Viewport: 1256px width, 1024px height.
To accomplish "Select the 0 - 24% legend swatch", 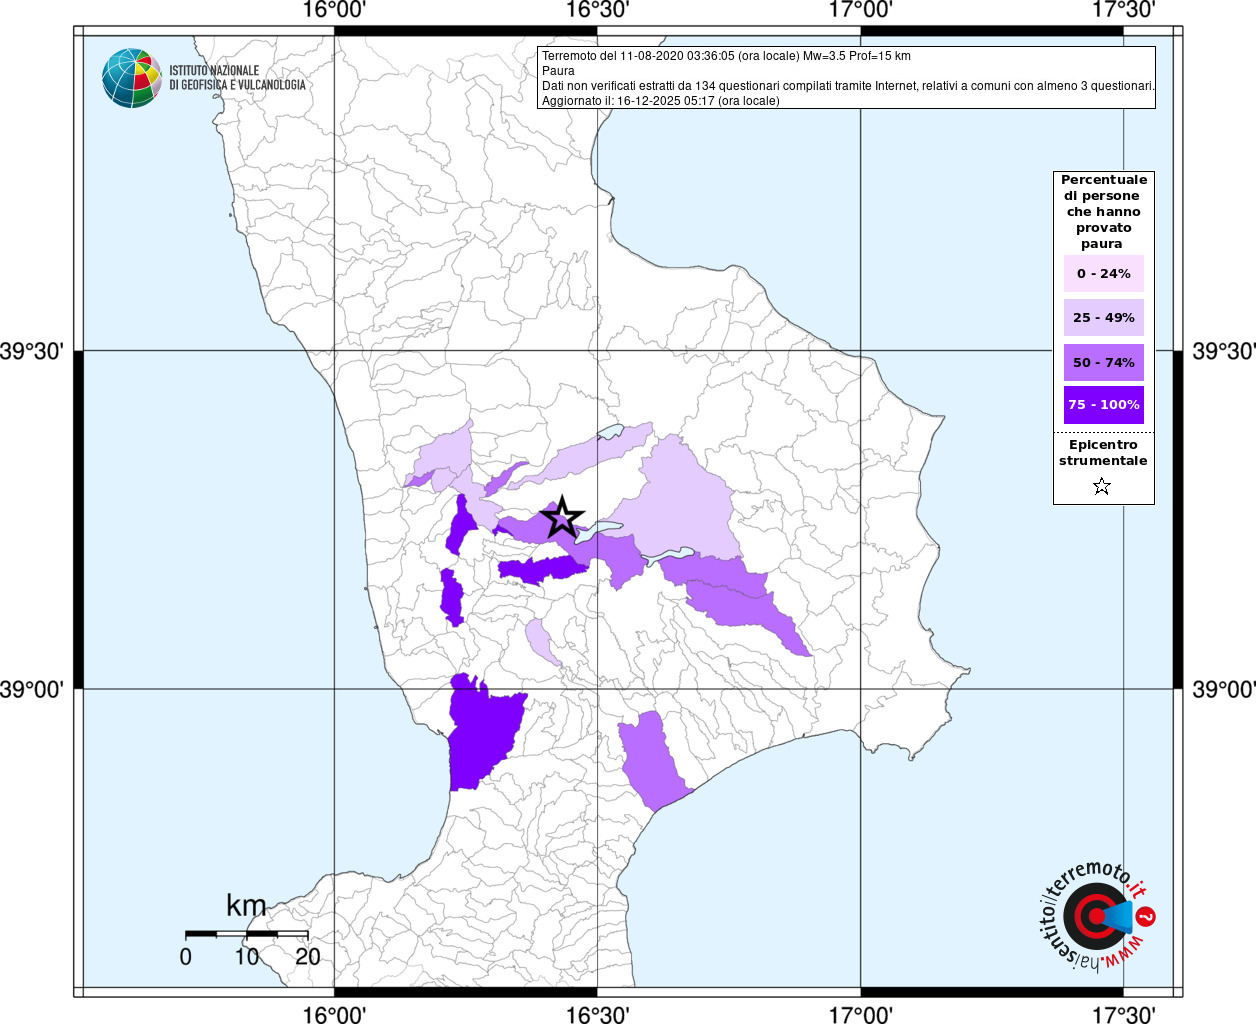I will 1103,273.
